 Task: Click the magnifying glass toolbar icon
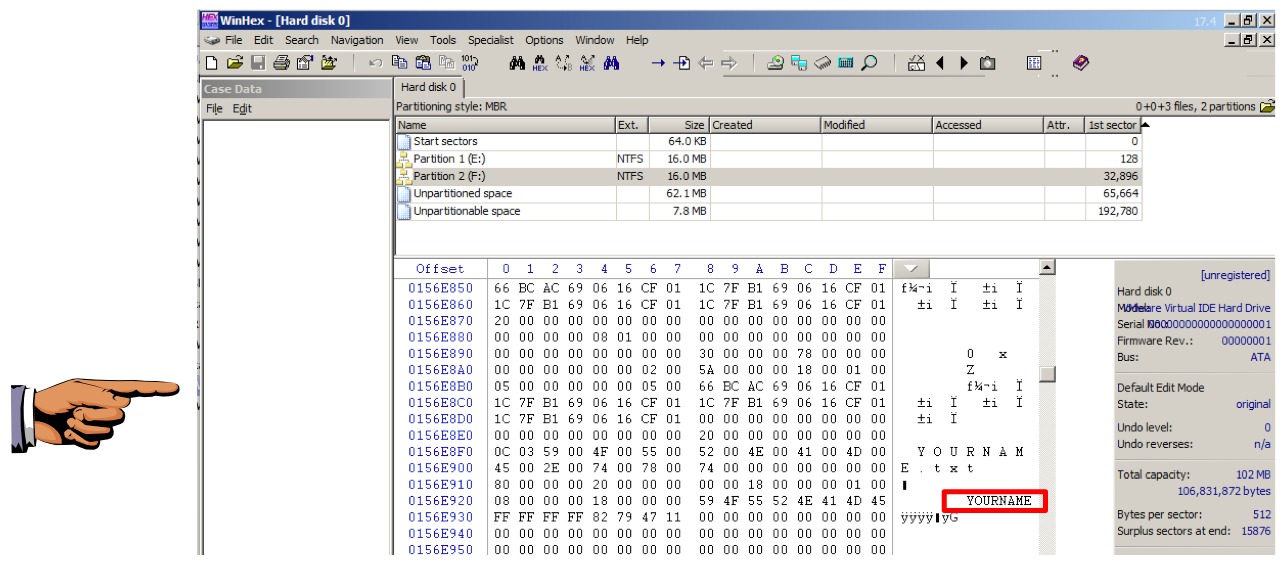point(869,63)
